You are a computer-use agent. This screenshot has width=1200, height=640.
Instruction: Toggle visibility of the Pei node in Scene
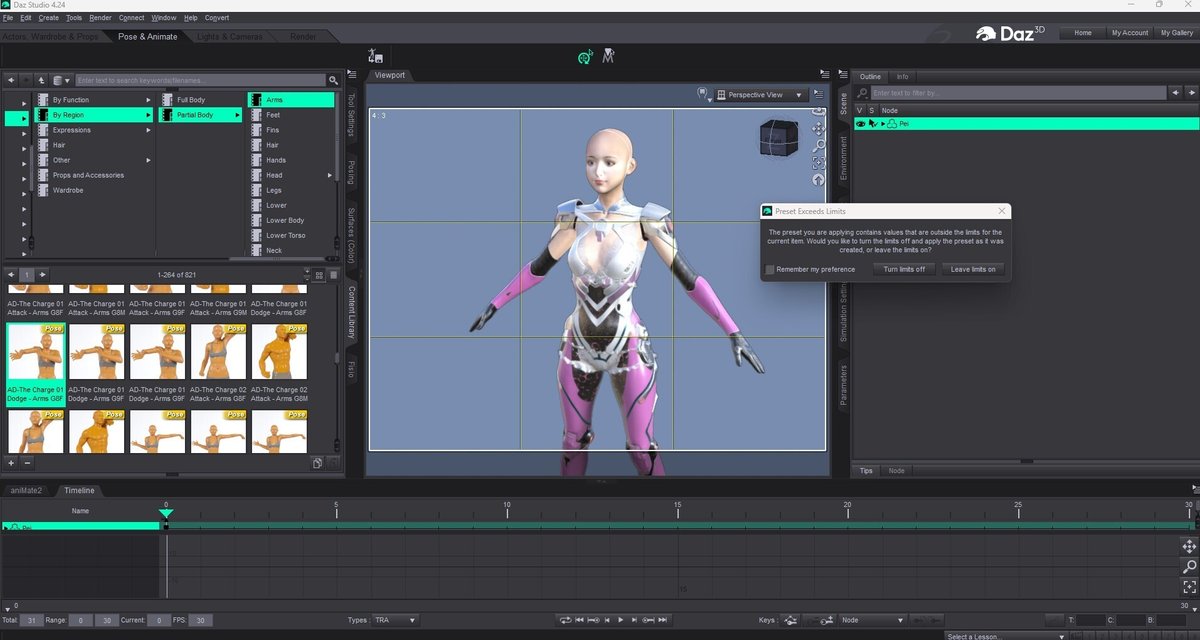pos(861,124)
